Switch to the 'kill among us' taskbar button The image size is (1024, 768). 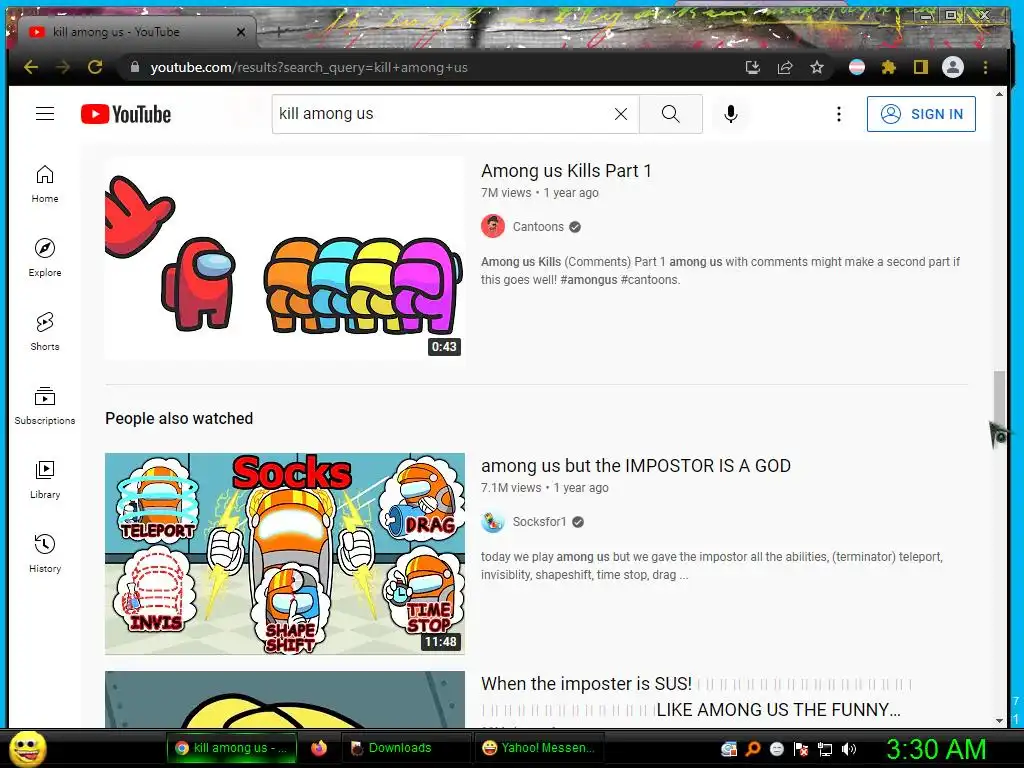pyautogui.click(x=232, y=748)
